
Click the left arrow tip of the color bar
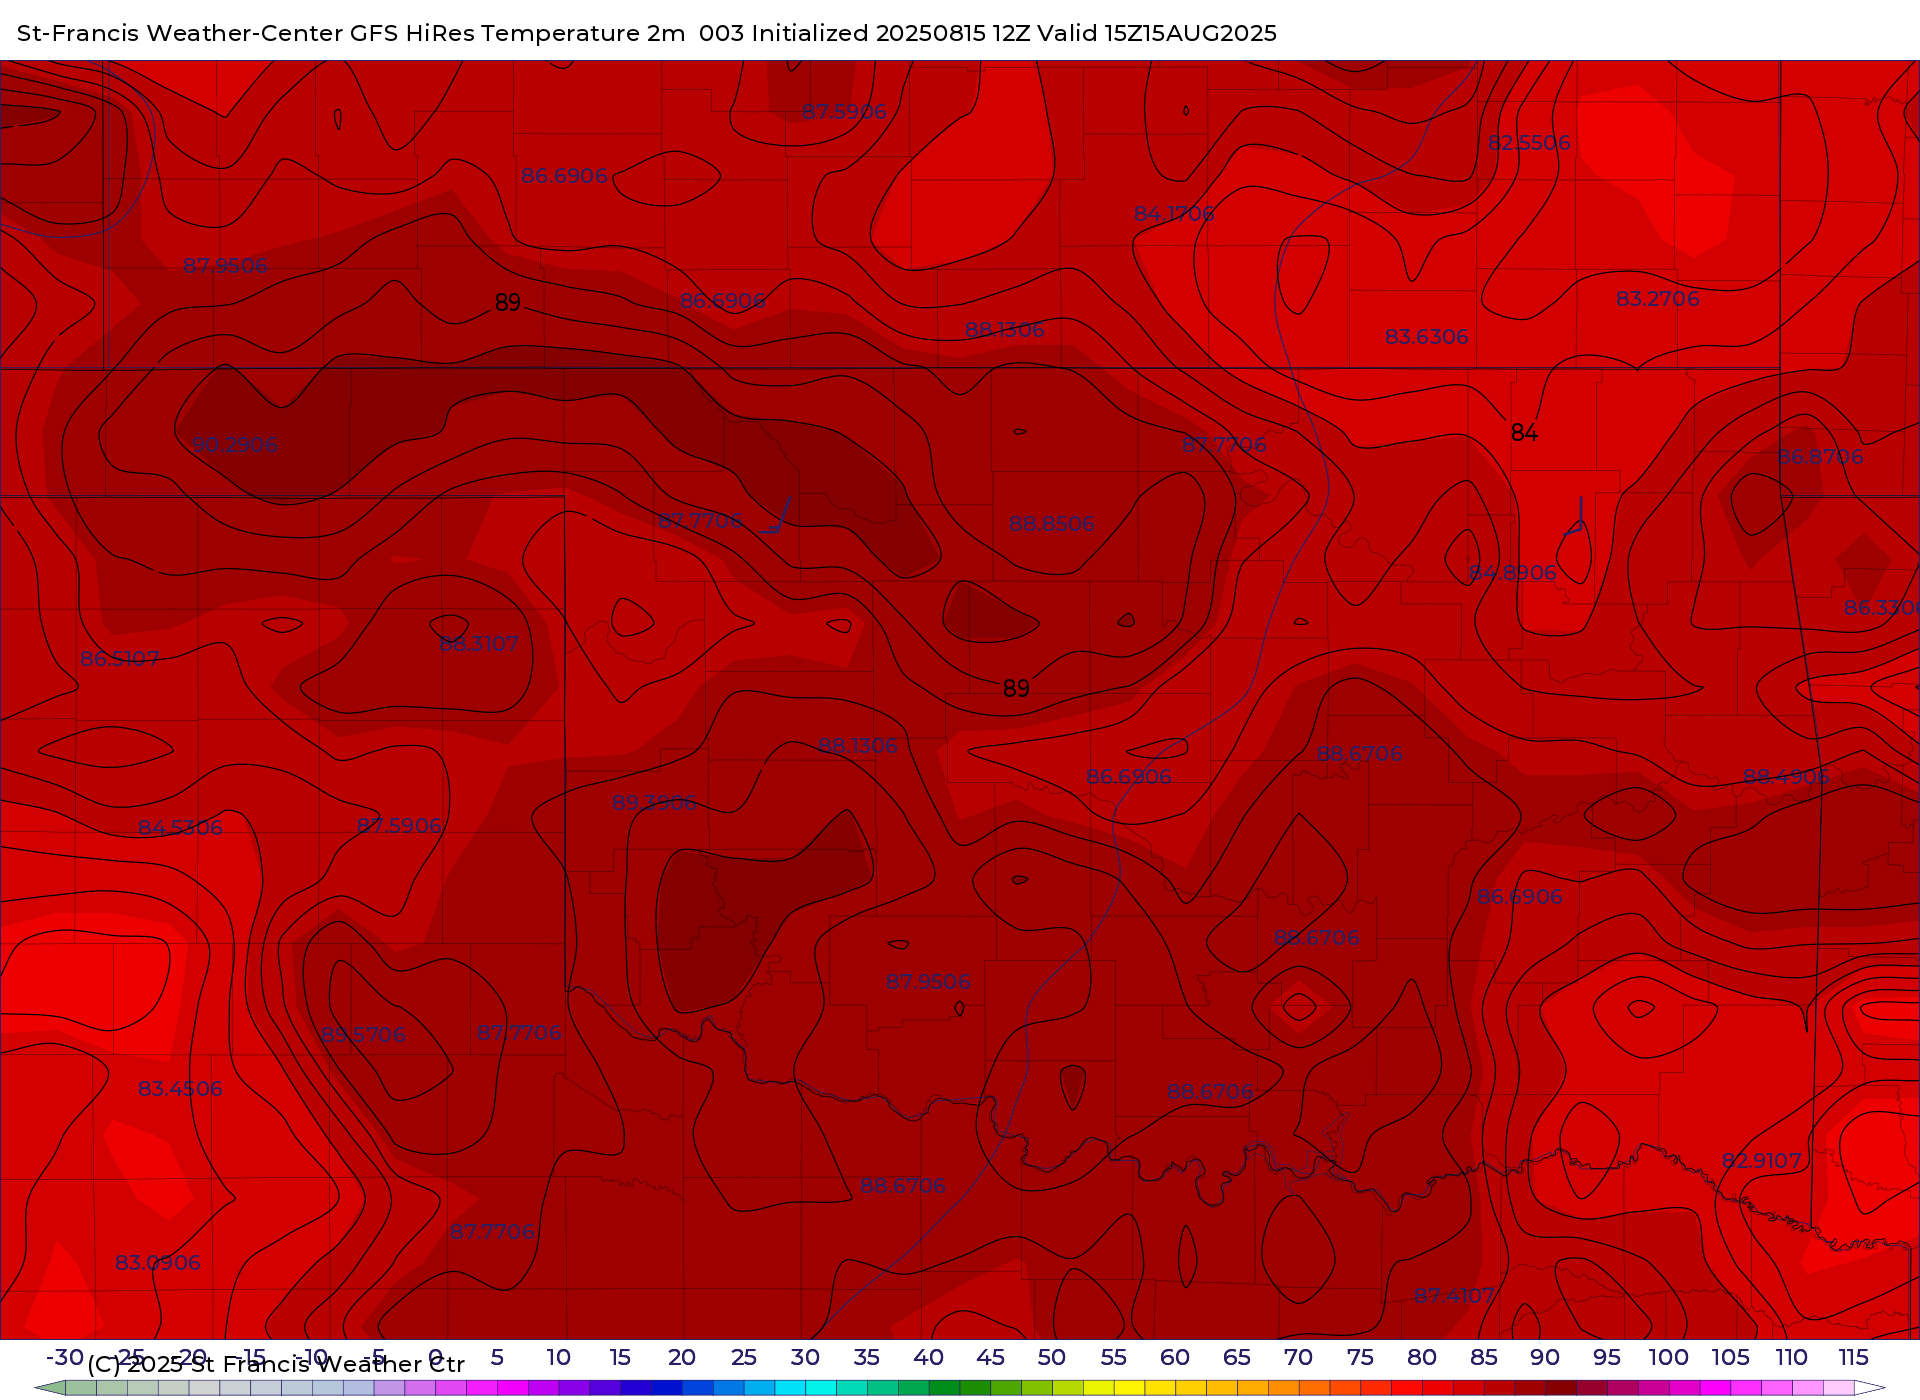(50, 1388)
